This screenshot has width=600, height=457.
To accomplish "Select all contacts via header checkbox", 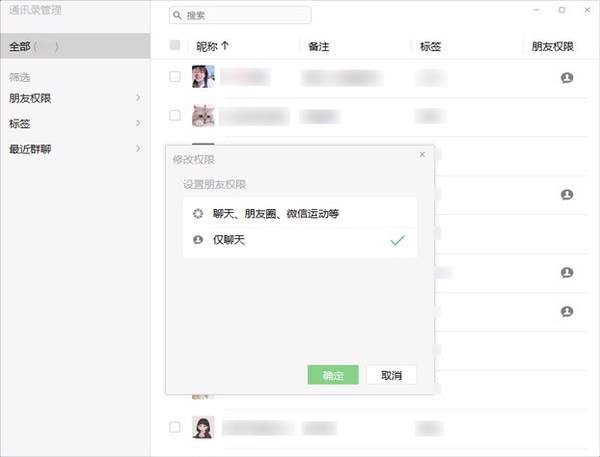I will (x=175, y=45).
